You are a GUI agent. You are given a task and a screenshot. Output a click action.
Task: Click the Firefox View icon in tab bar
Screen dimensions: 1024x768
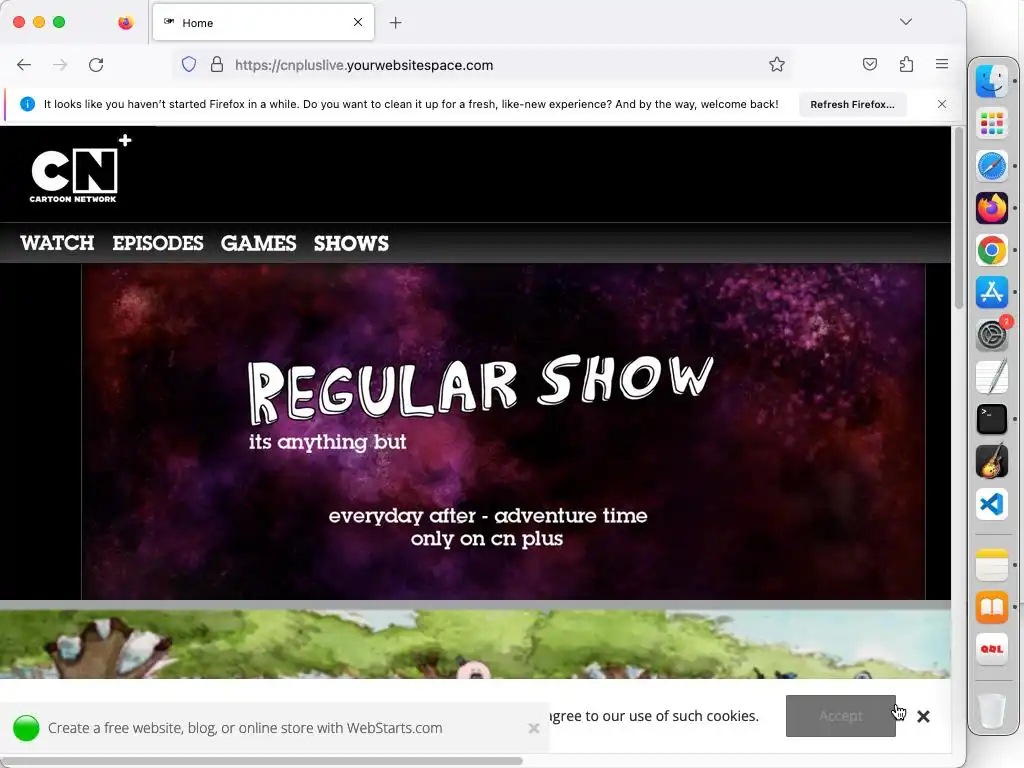coord(125,23)
